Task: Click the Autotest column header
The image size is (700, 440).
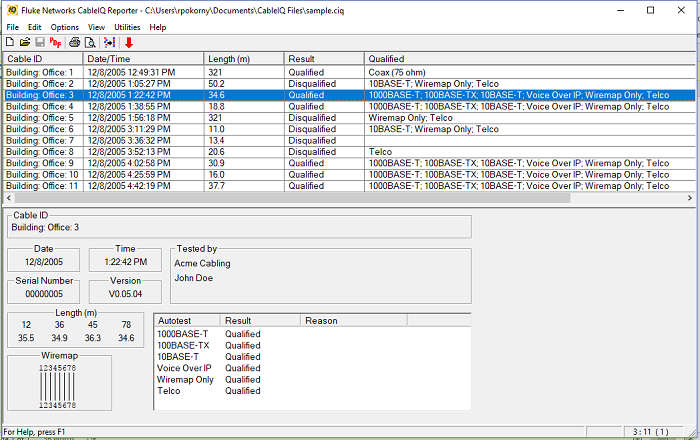Action: (x=187, y=320)
